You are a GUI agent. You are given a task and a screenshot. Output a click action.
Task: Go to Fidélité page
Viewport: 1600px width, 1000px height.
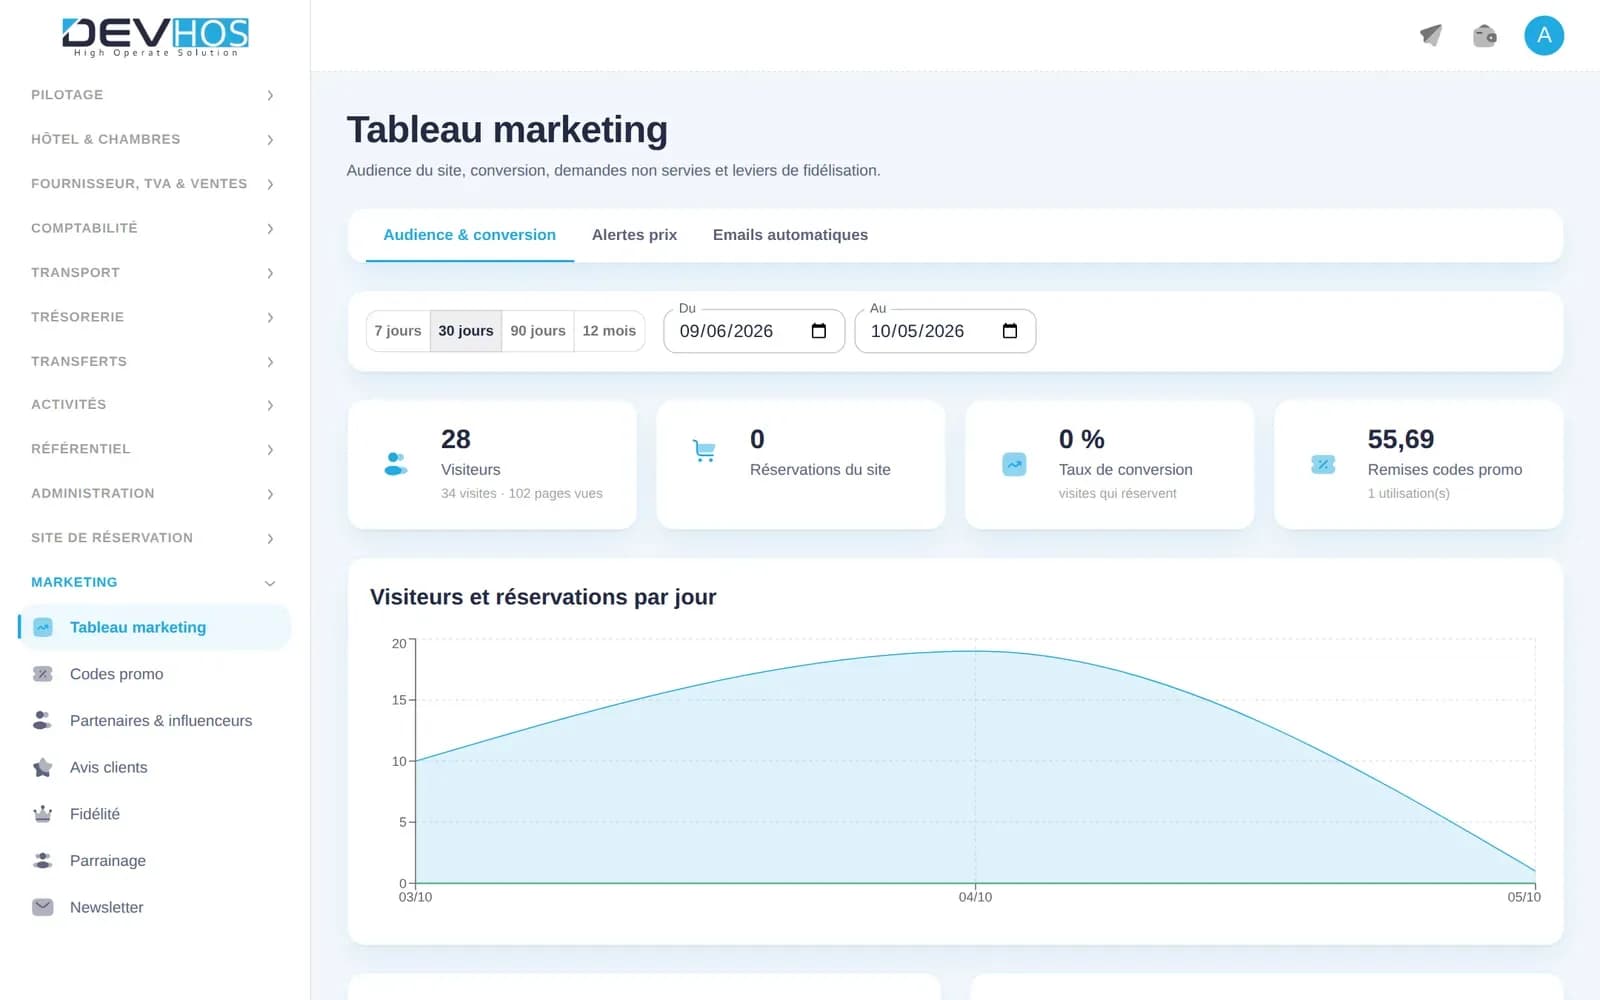pos(155,814)
